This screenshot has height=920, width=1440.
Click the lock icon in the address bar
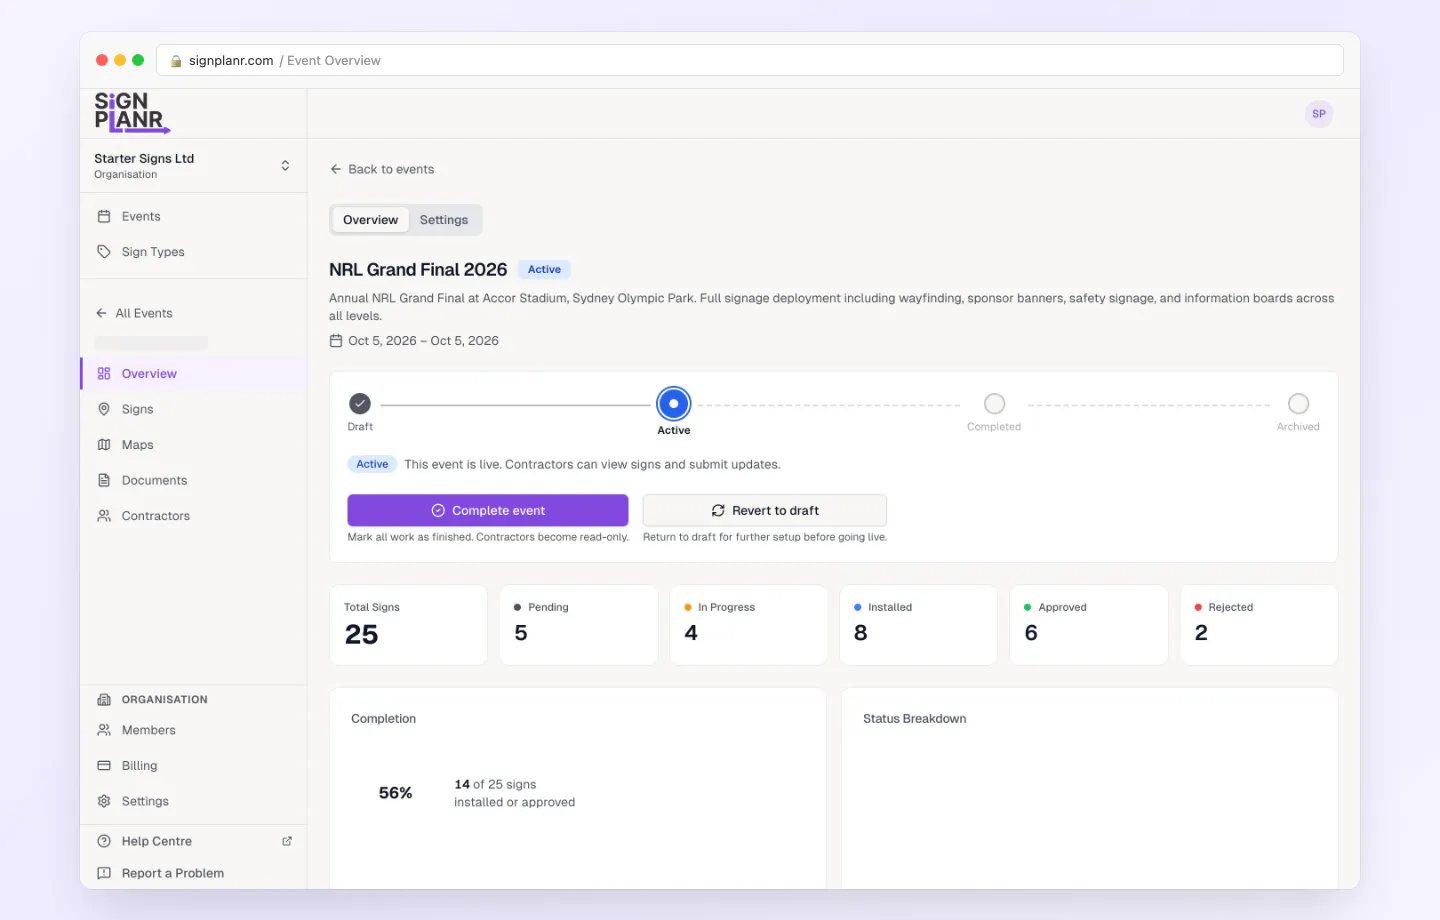pos(176,61)
